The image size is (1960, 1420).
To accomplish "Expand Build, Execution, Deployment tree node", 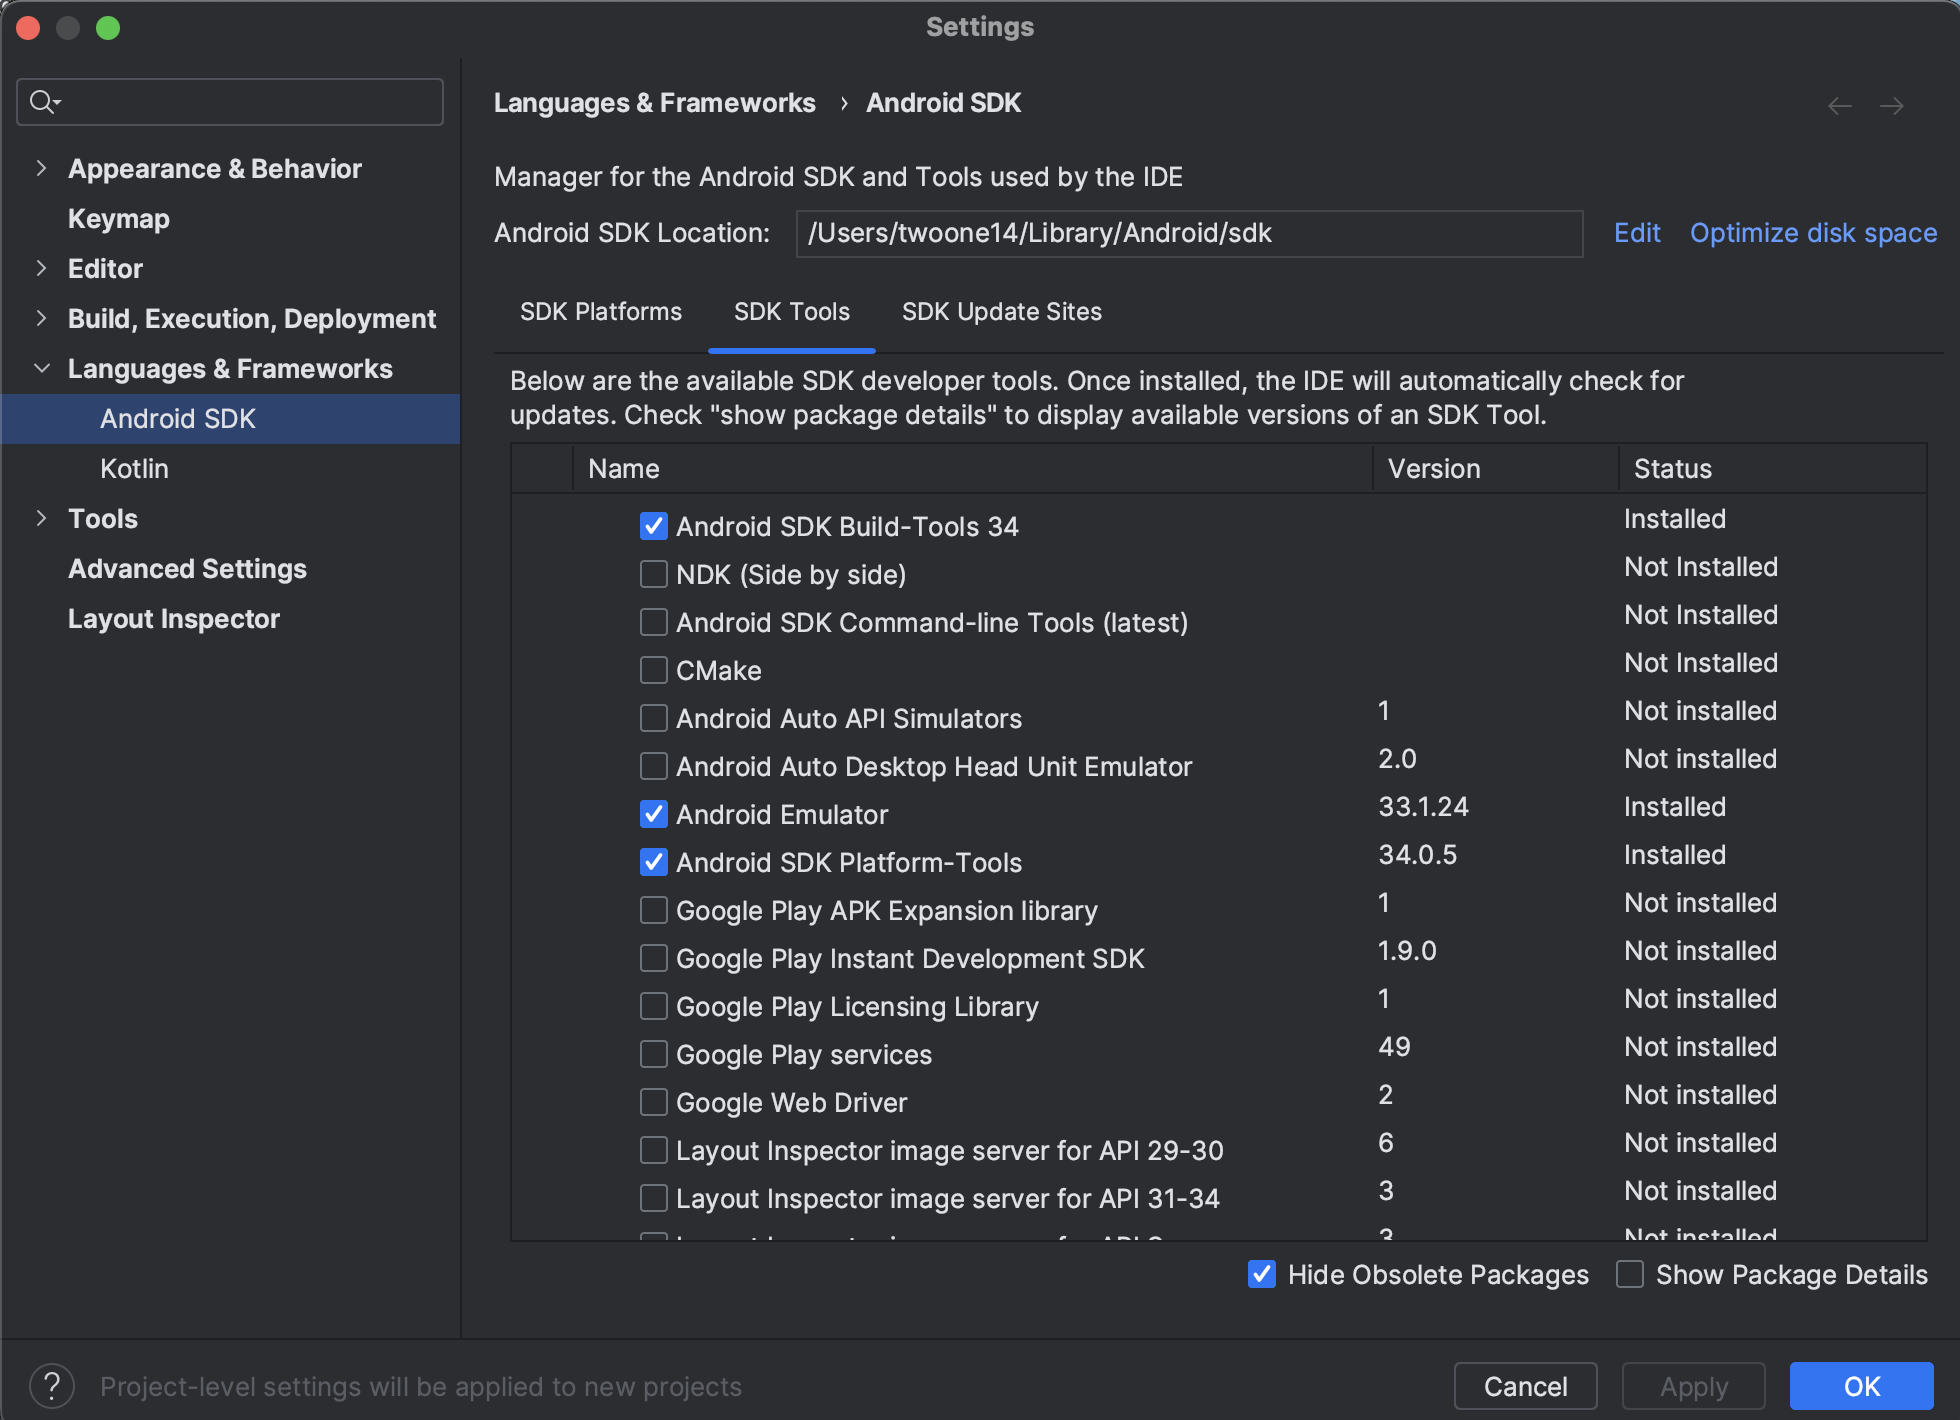I will (x=41, y=318).
